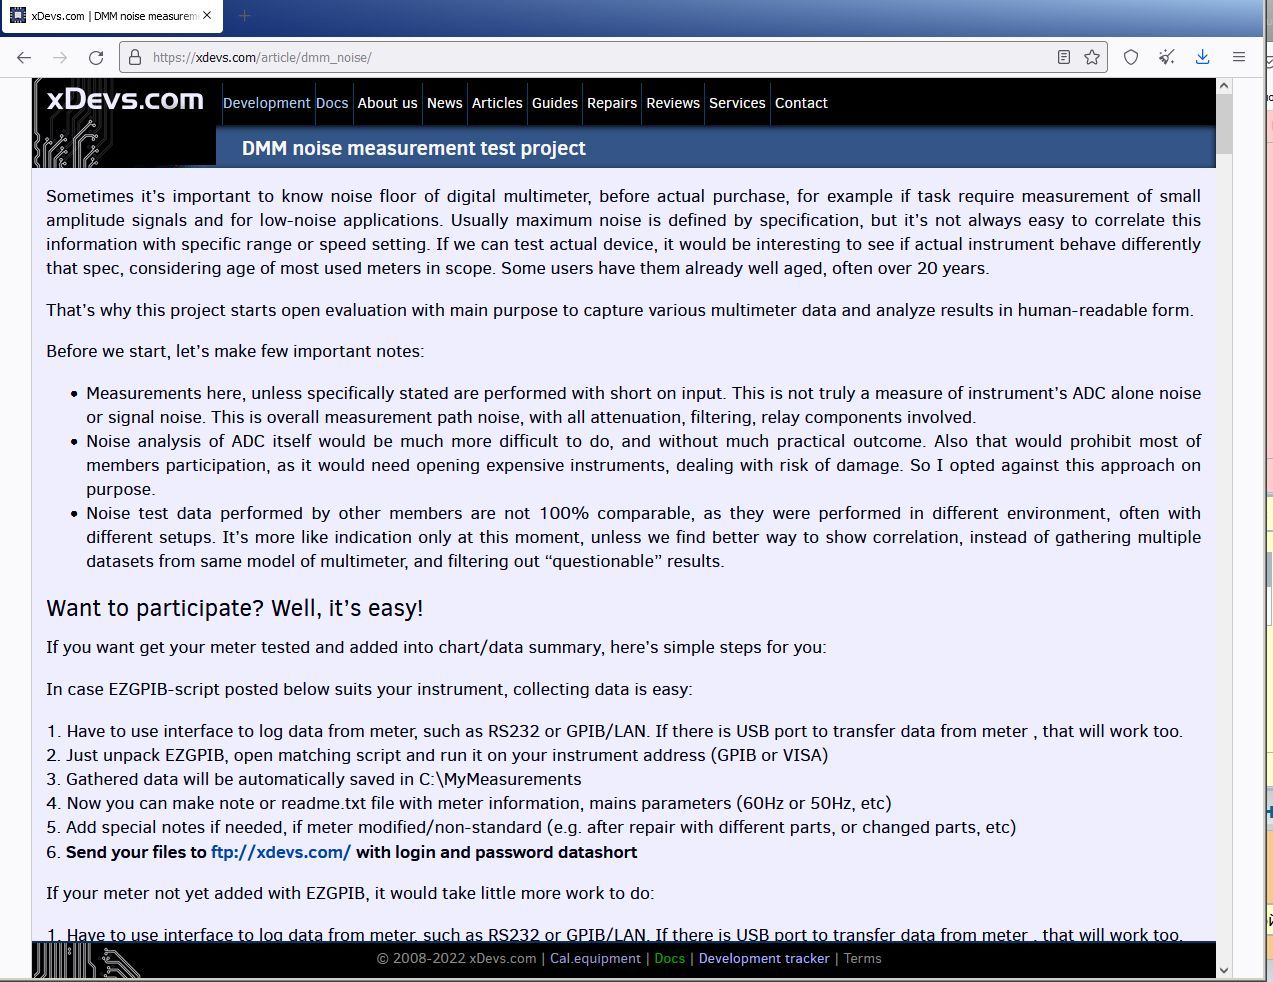Click the 'Want to participate? Well, it's easy!' heading

[235, 608]
